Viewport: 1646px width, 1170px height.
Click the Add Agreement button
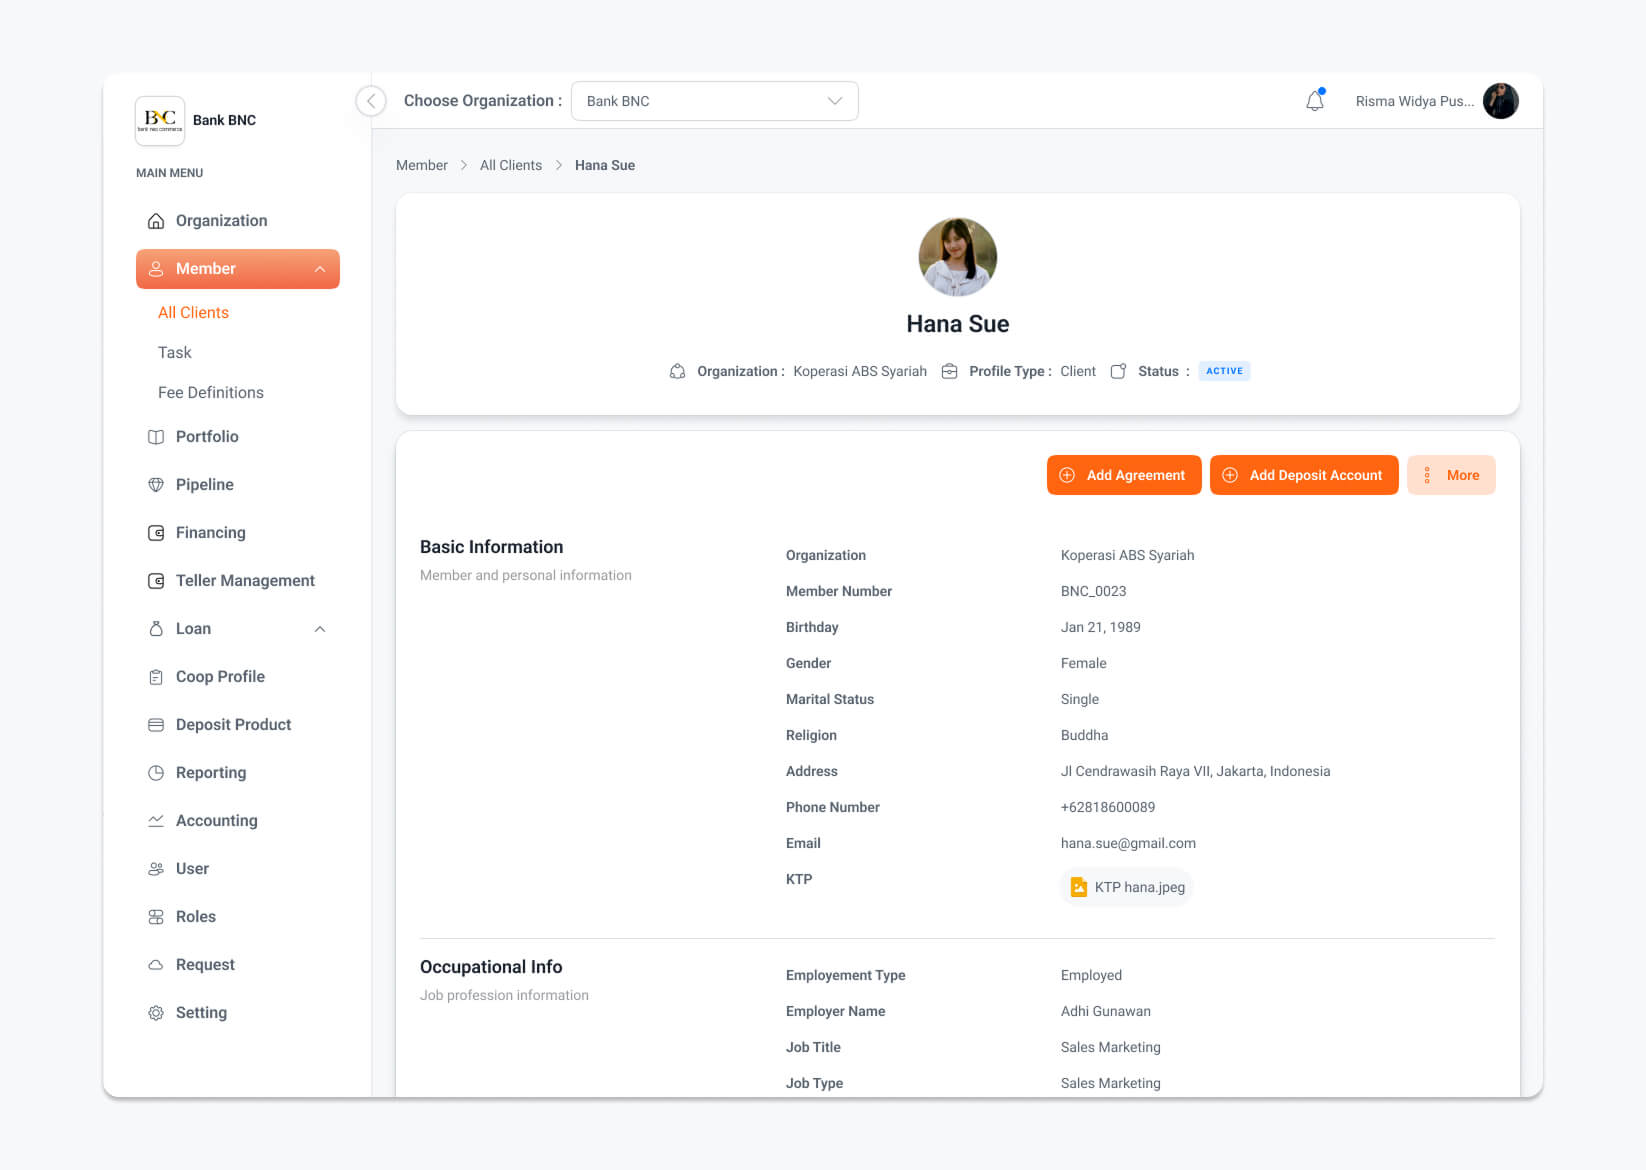[1123, 475]
